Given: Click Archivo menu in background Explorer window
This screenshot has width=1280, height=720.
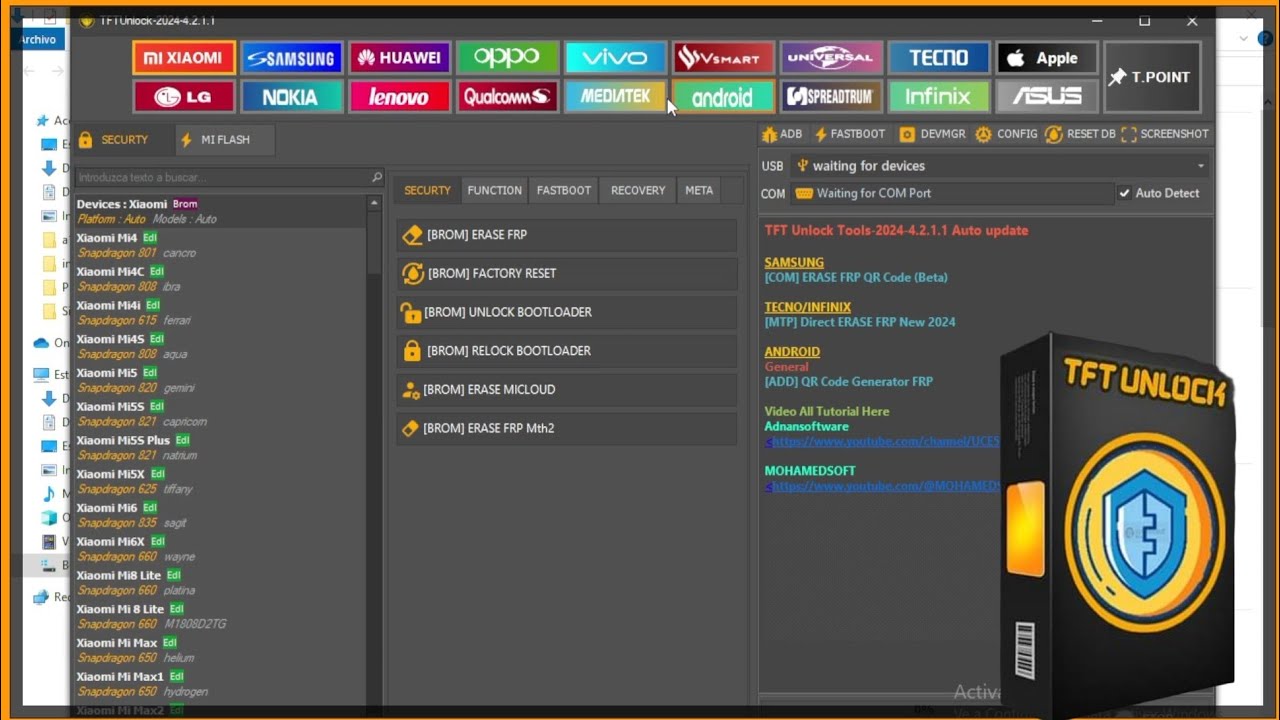Looking at the screenshot, I should point(39,39).
